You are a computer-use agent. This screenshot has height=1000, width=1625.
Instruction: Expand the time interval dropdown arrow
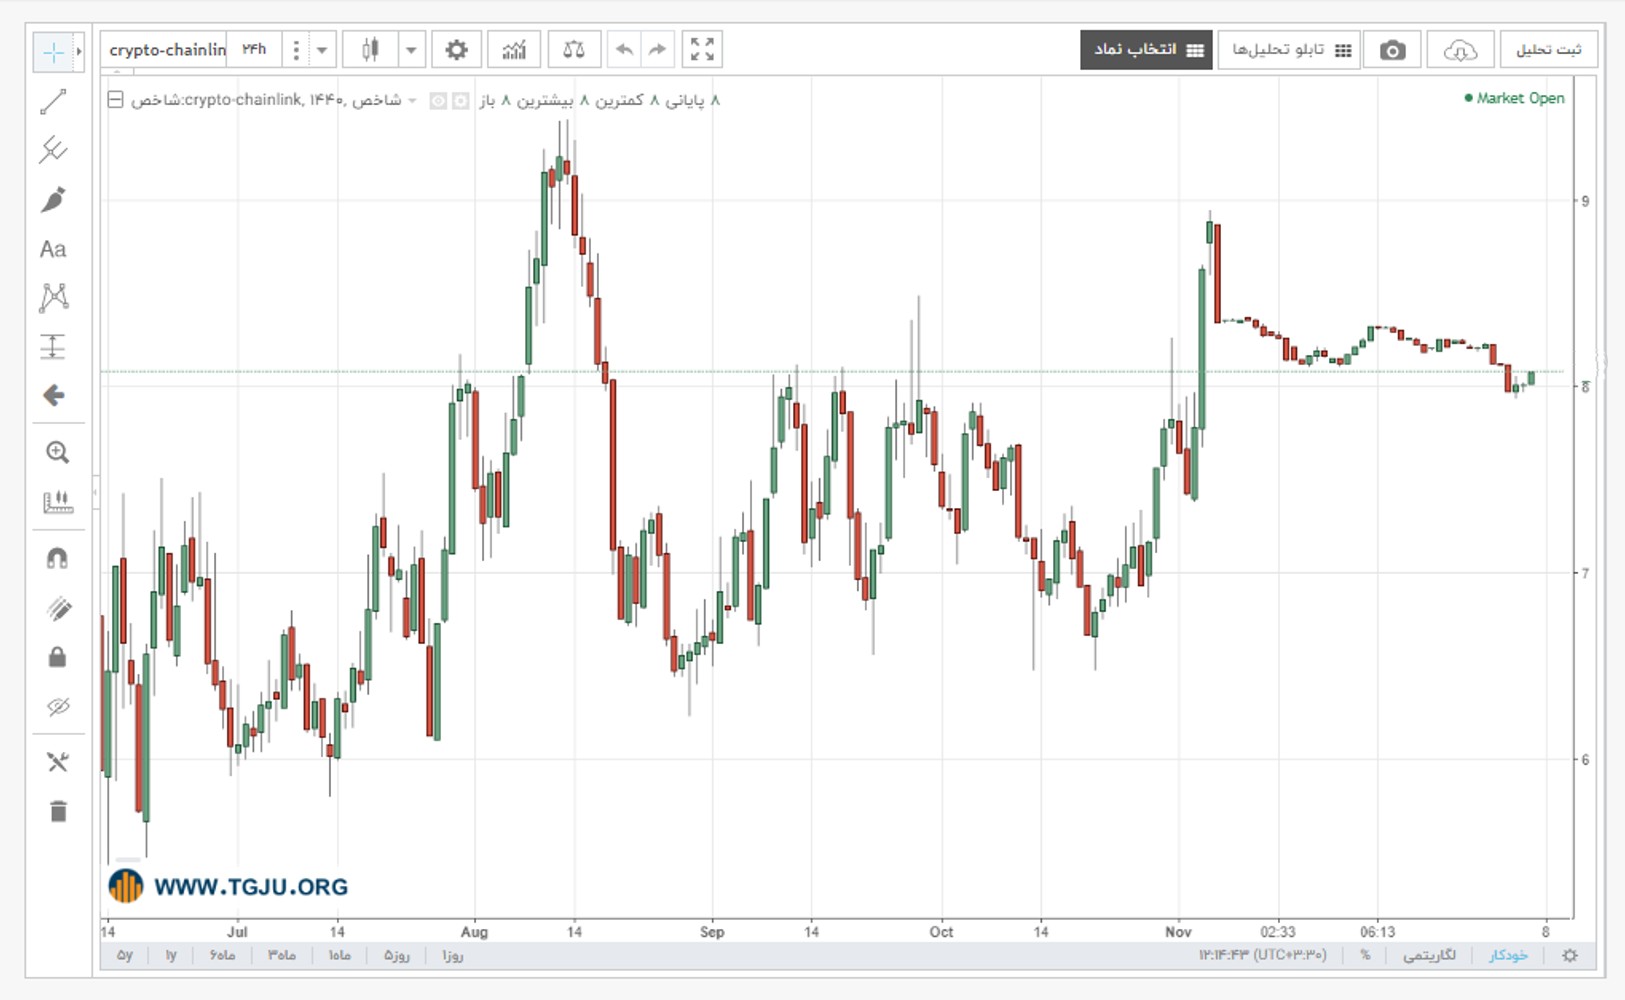click(x=322, y=50)
